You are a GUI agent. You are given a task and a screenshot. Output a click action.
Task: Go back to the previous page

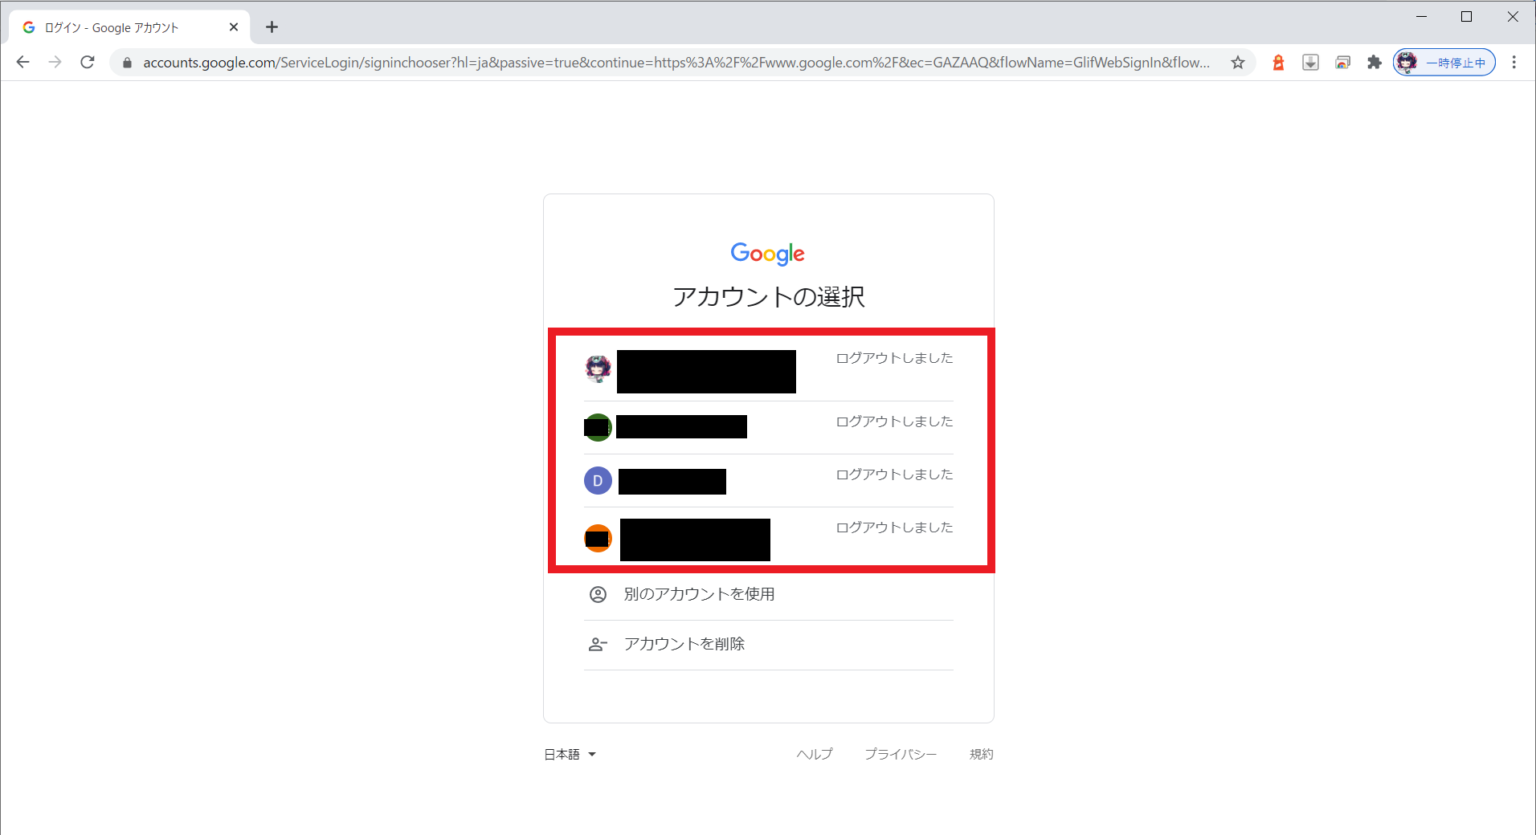pyautogui.click(x=23, y=62)
